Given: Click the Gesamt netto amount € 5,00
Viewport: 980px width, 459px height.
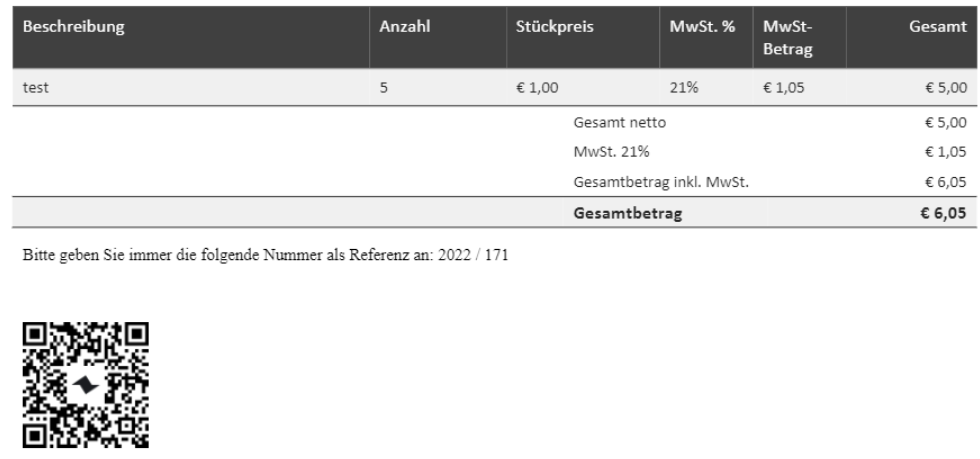Looking at the screenshot, I should tap(946, 123).
